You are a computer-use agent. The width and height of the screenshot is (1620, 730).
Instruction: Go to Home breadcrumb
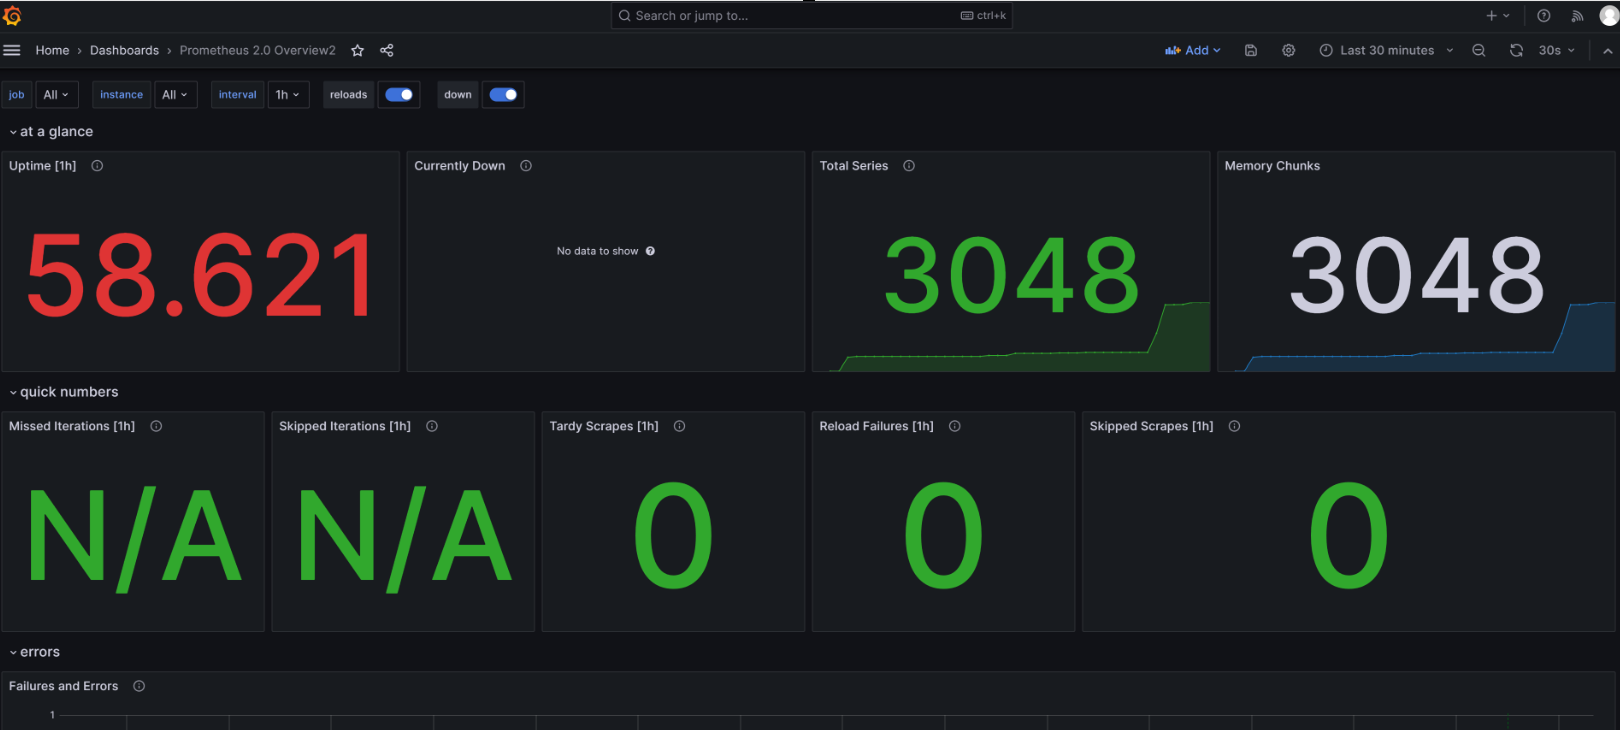point(52,50)
